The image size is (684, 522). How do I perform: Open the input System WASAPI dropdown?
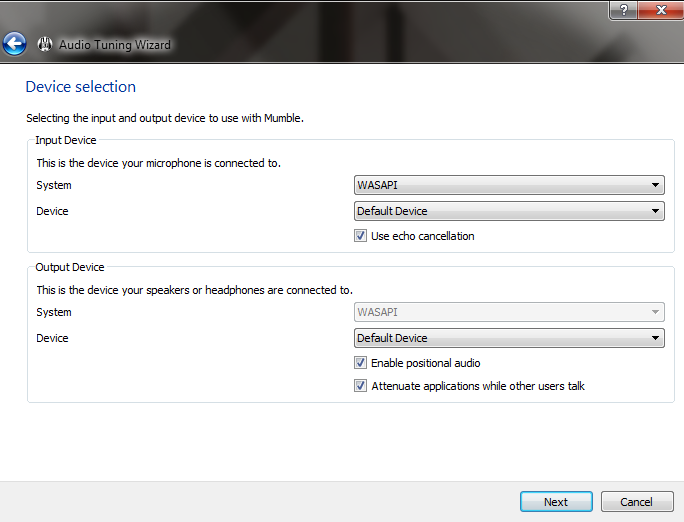[509, 185]
